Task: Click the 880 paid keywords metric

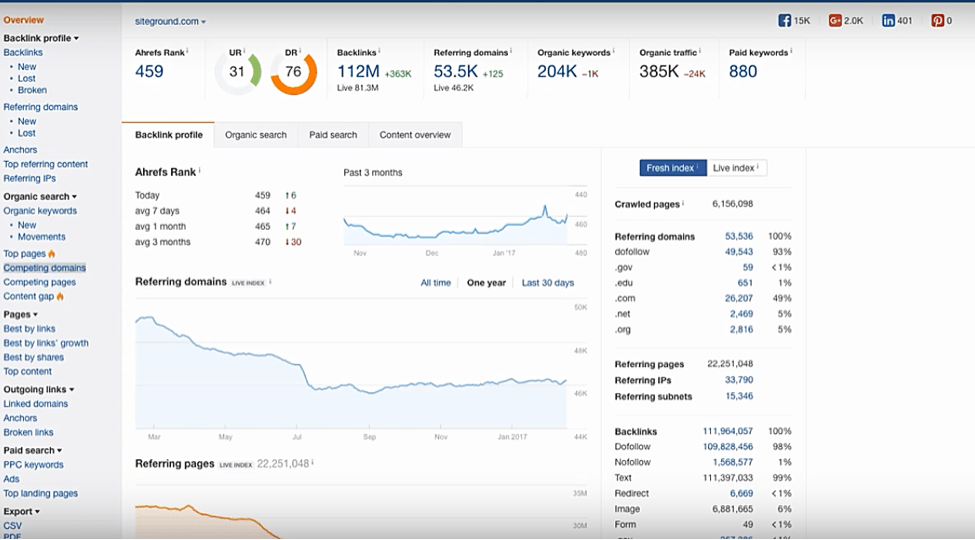Action: (743, 72)
